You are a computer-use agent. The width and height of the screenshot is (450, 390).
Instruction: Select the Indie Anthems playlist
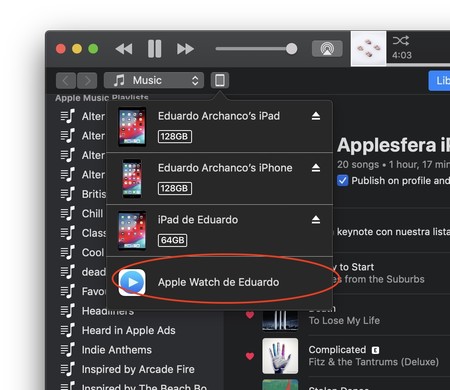pyautogui.click(x=117, y=350)
